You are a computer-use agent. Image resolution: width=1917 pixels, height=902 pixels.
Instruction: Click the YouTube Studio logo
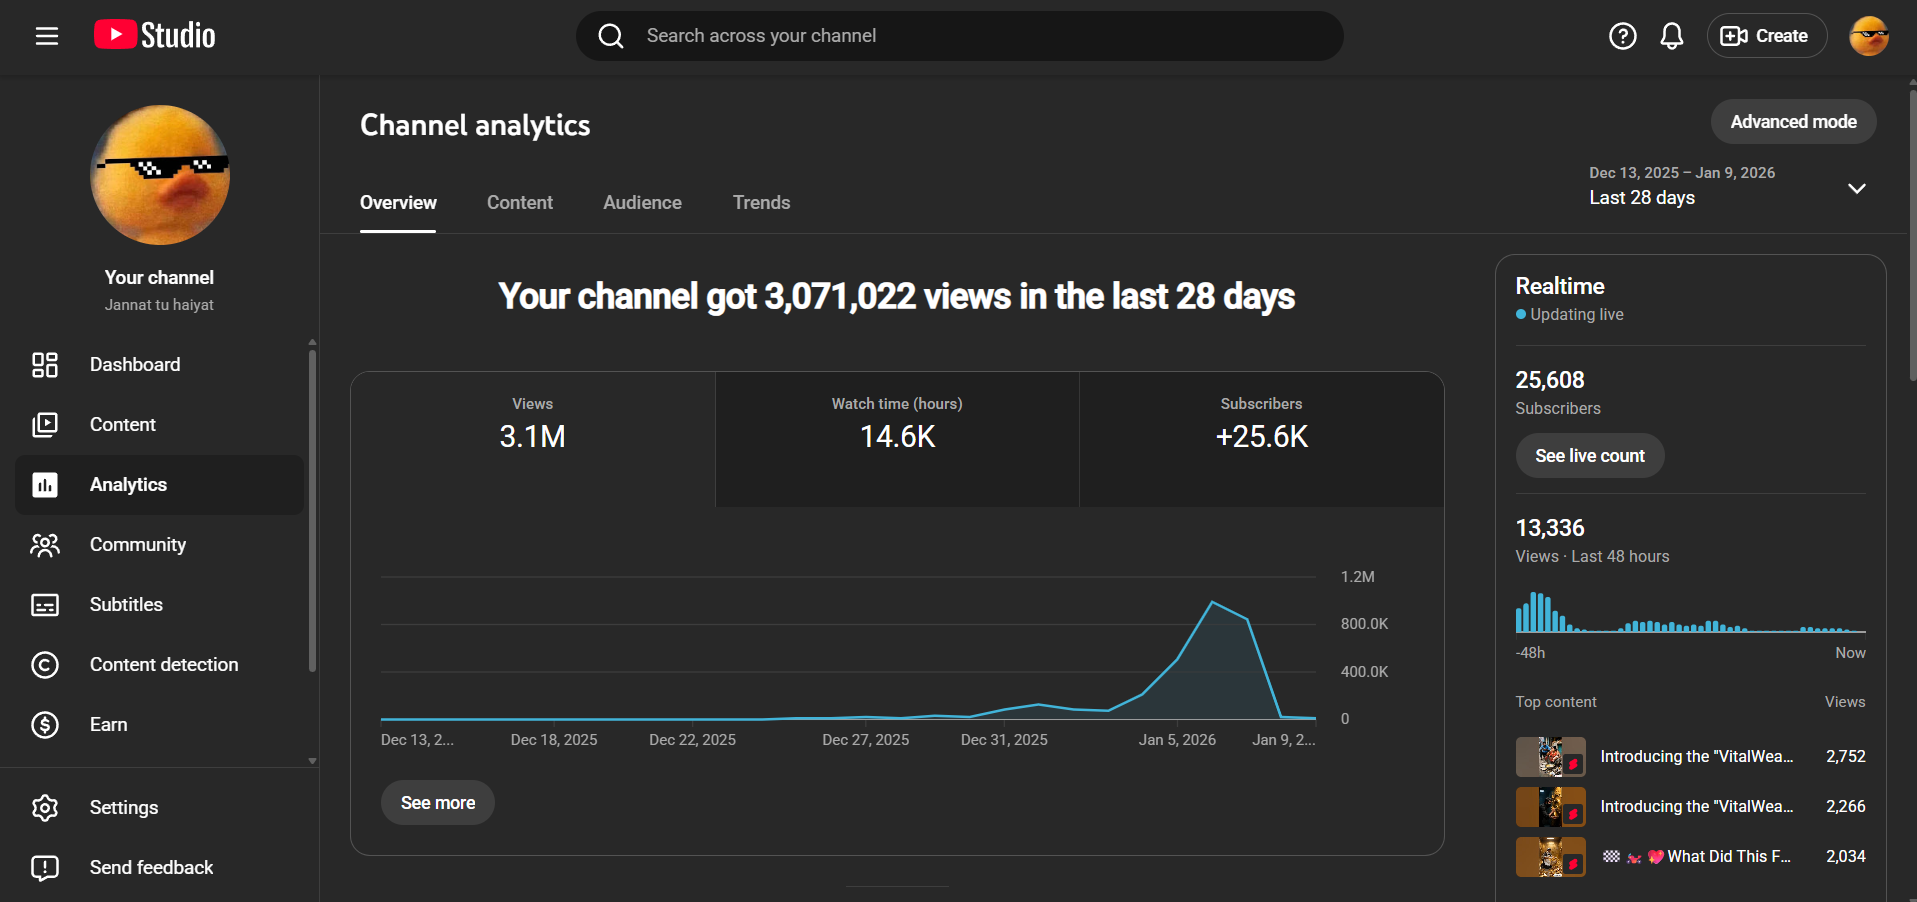point(155,36)
